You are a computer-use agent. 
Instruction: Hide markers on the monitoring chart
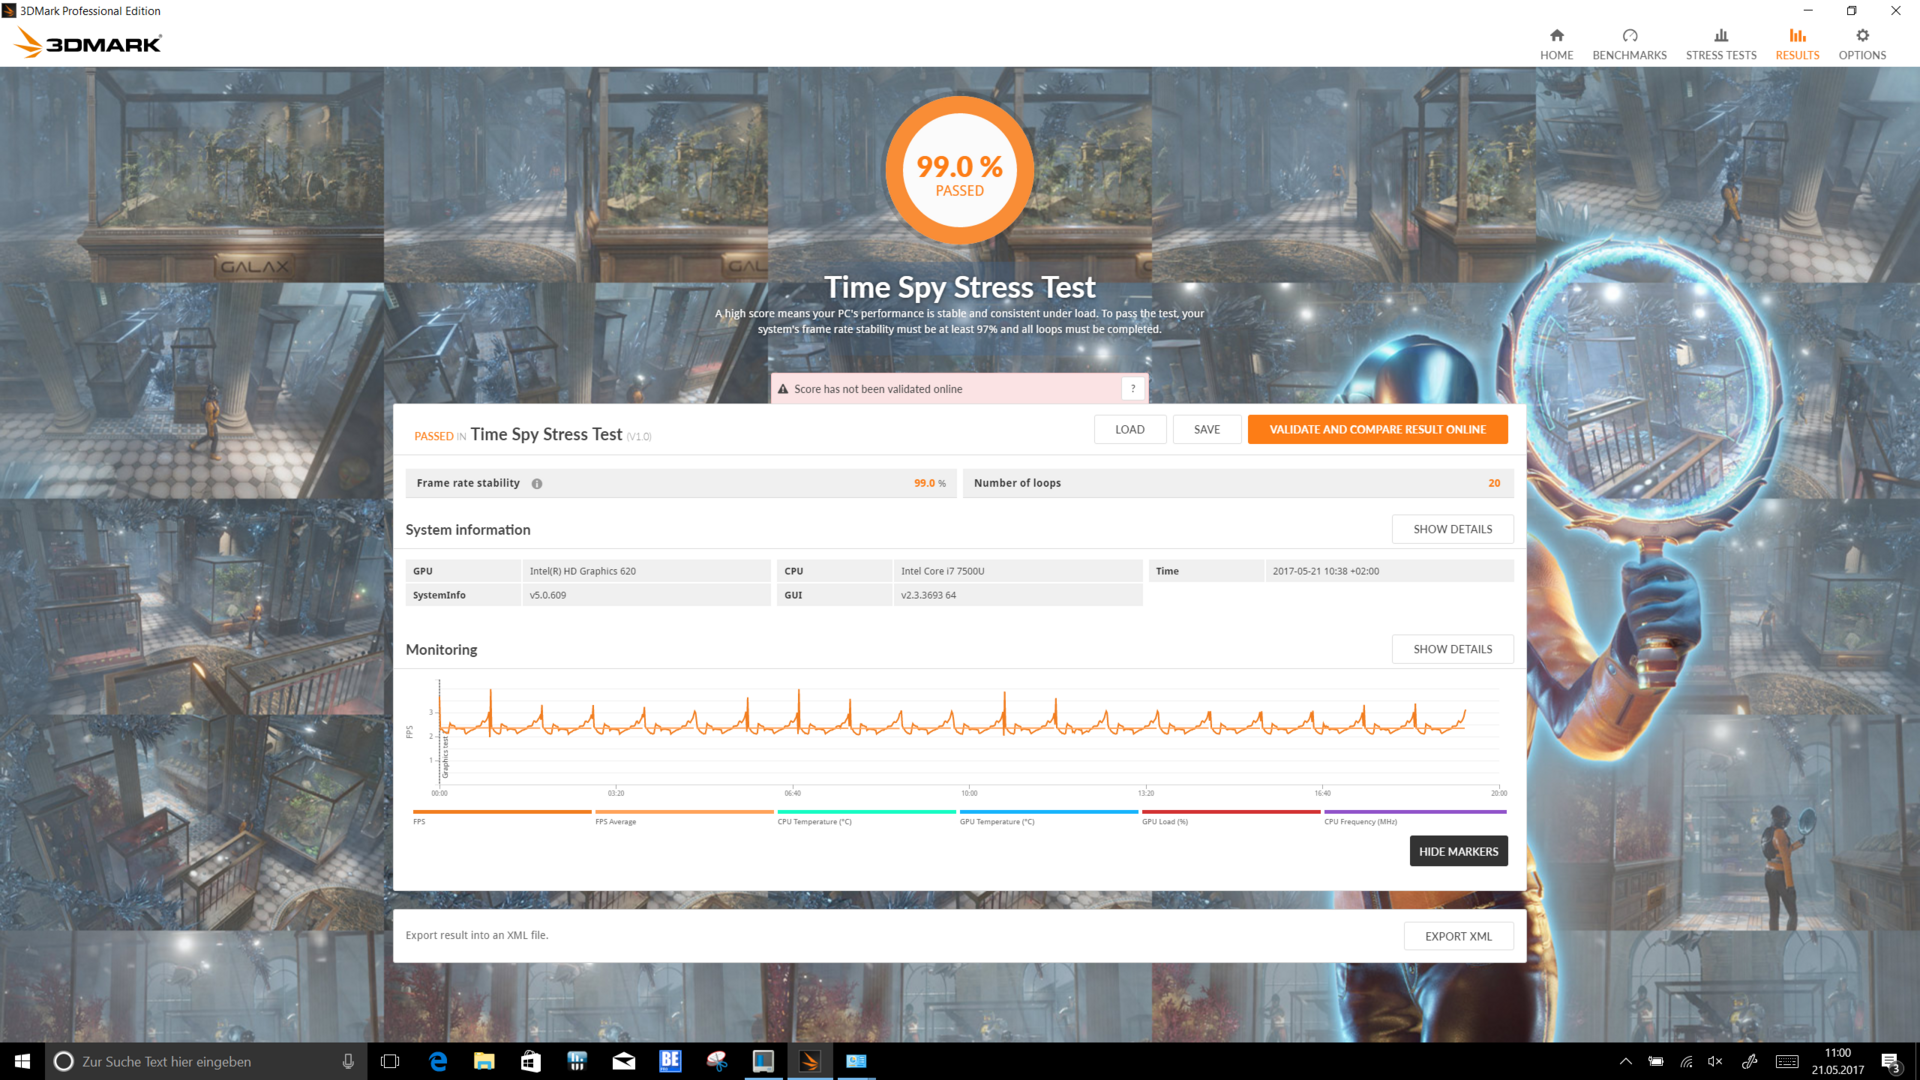click(x=1458, y=851)
